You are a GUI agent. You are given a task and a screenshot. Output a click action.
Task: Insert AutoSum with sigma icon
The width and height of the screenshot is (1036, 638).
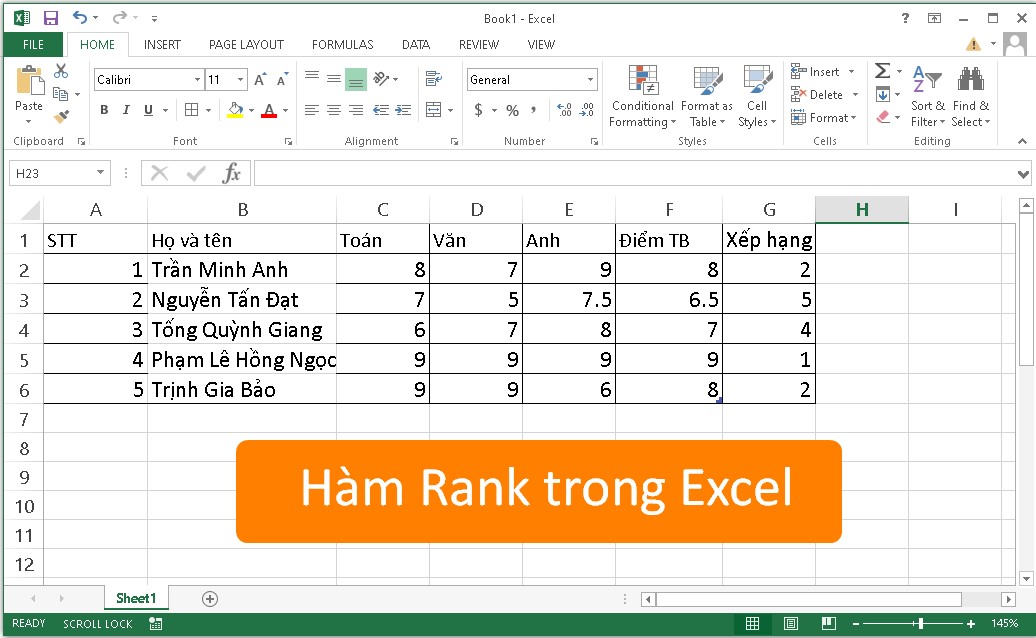click(x=883, y=71)
